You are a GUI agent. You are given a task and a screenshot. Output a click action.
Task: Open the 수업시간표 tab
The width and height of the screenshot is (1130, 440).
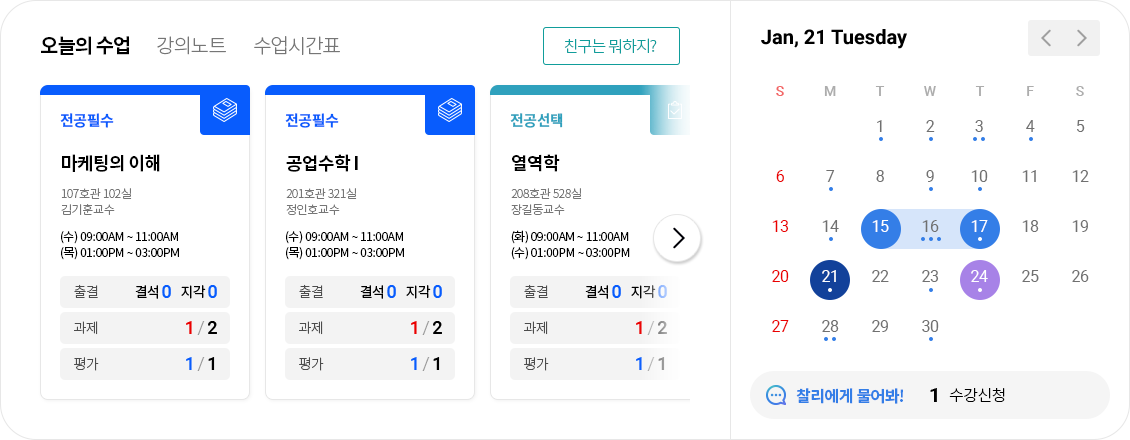[x=297, y=45]
